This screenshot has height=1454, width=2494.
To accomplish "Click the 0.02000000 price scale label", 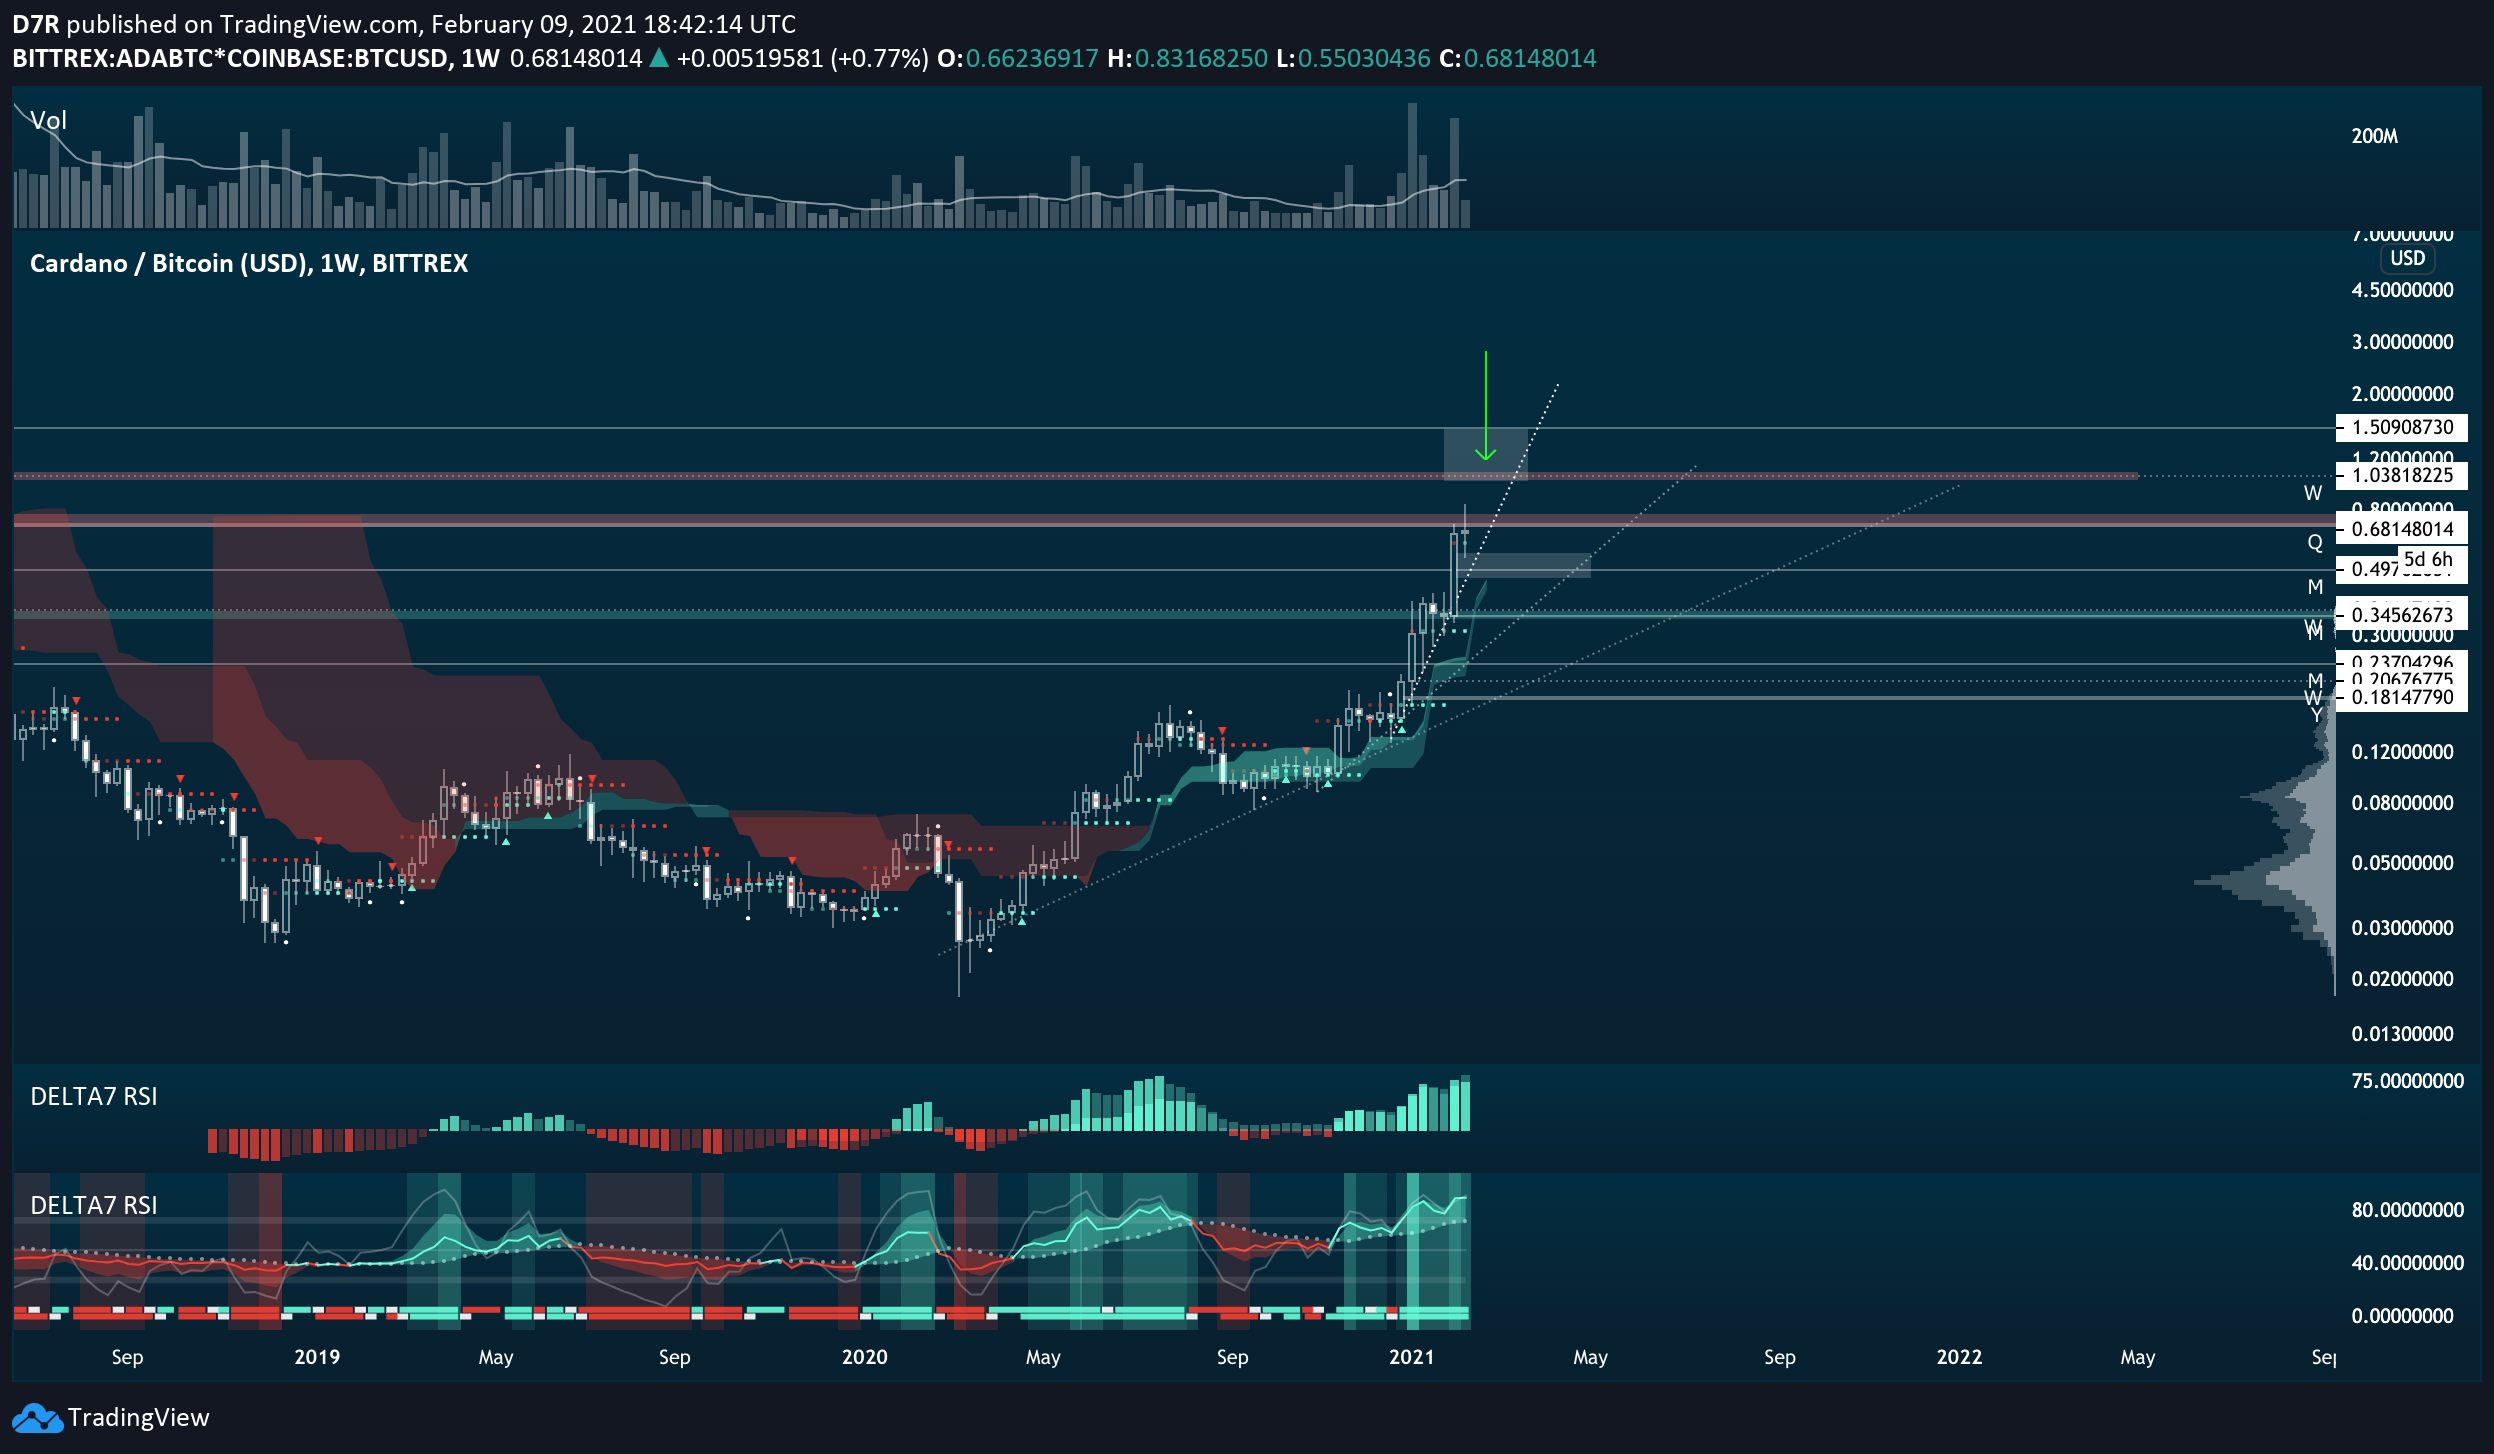I will (2402, 979).
